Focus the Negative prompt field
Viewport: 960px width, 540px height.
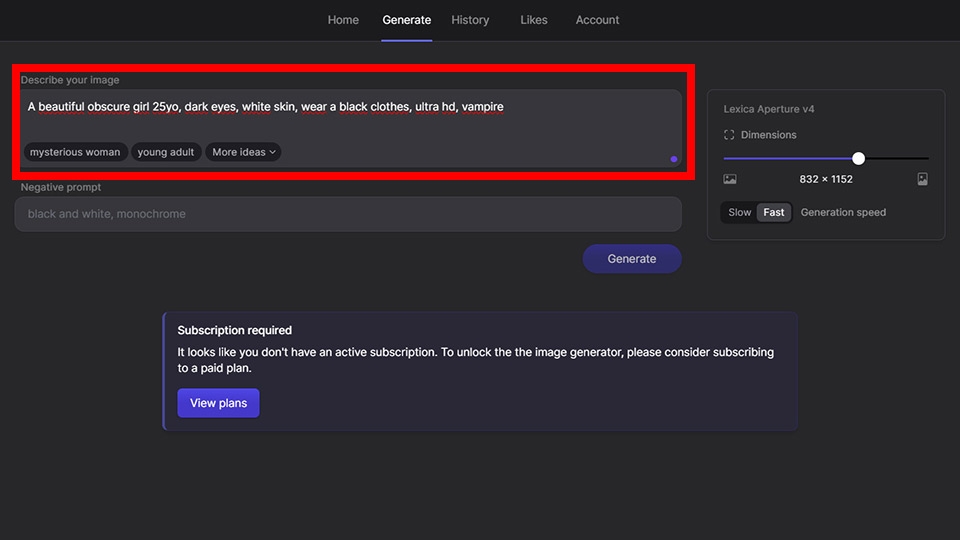tap(348, 214)
